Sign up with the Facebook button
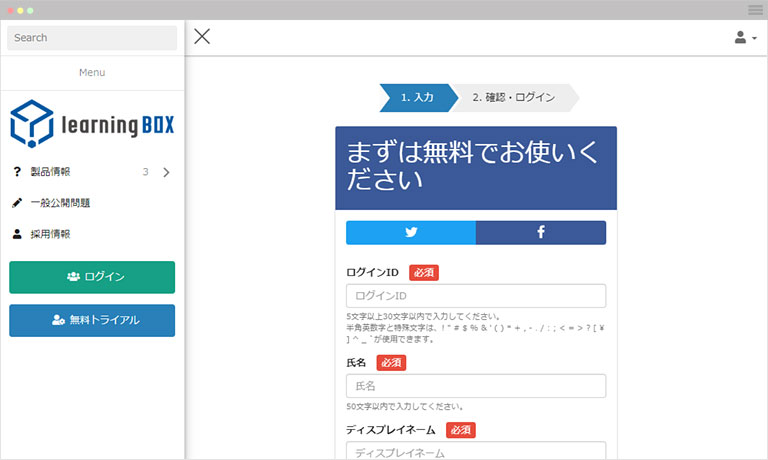This screenshot has width=768, height=460. pos(541,232)
